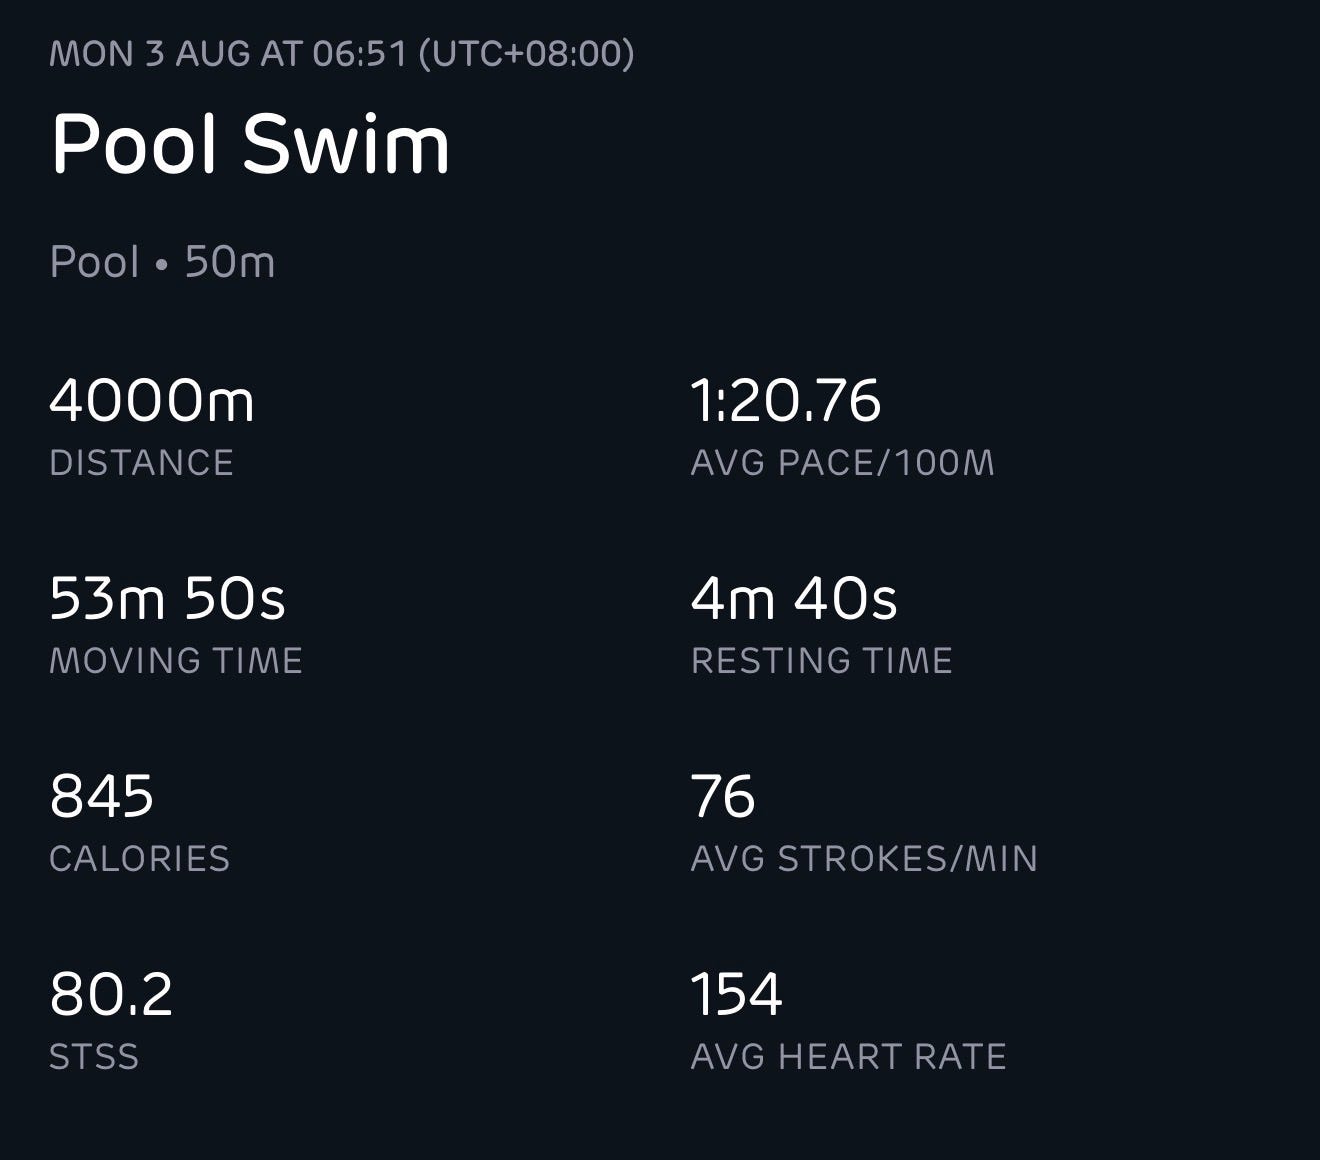This screenshot has width=1320, height=1160.
Task: Click the Pool 50m subtitle
Action: [x=162, y=262]
